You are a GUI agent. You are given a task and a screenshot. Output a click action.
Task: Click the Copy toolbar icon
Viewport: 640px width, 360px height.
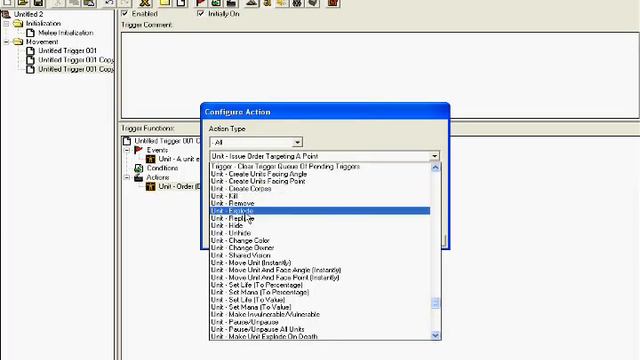pos(74,3)
